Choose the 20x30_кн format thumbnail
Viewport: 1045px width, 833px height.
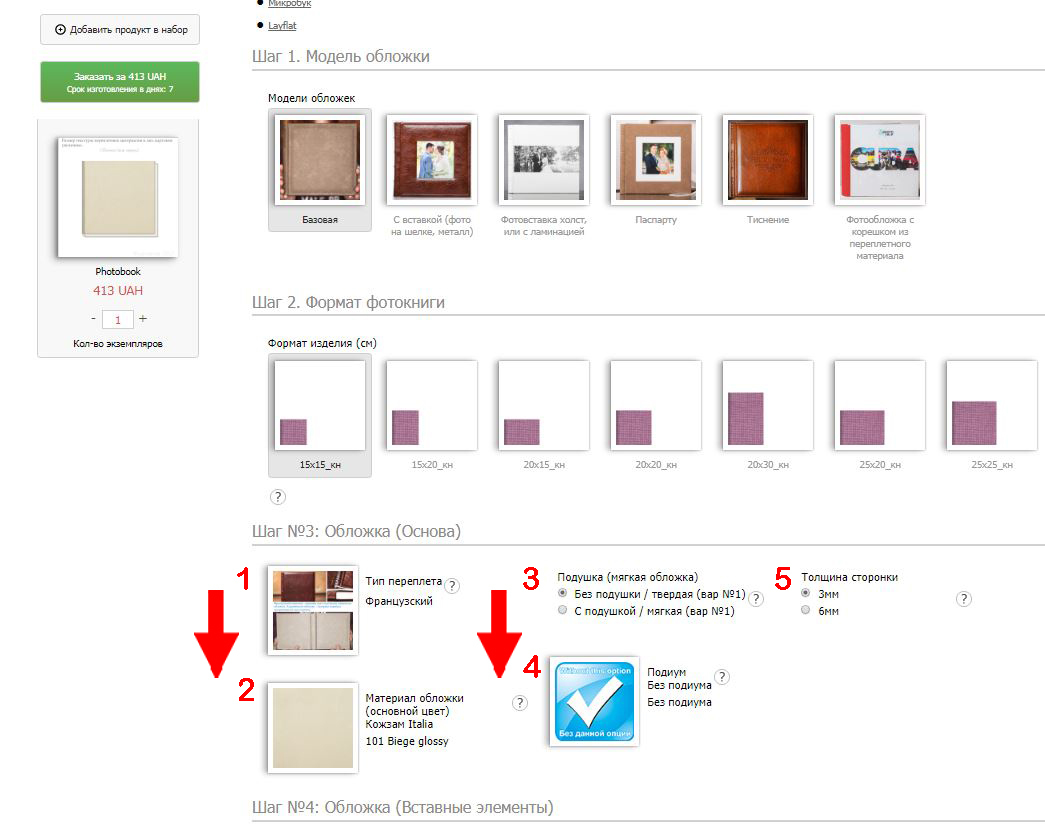click(768, 416)
